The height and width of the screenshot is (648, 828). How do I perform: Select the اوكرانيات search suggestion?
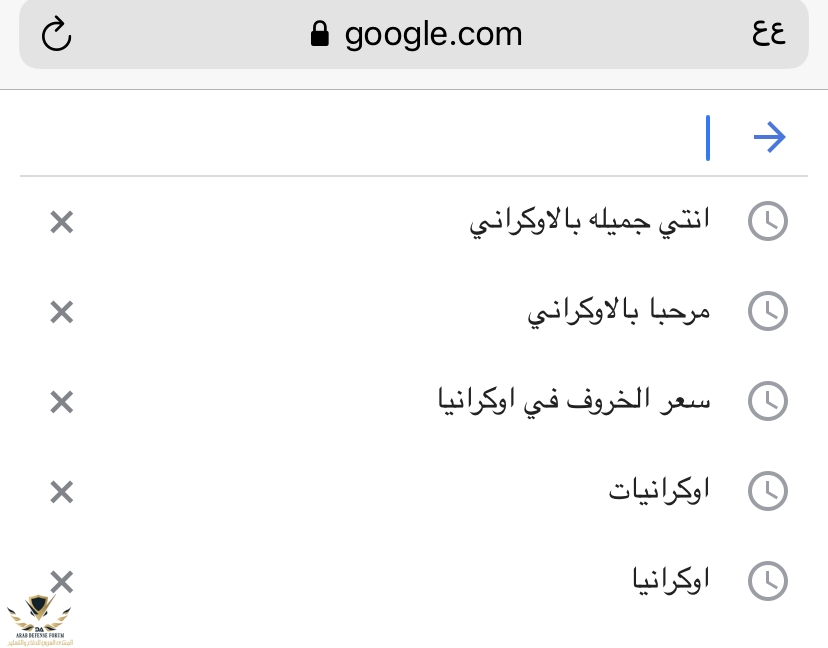tap(659, 491)
